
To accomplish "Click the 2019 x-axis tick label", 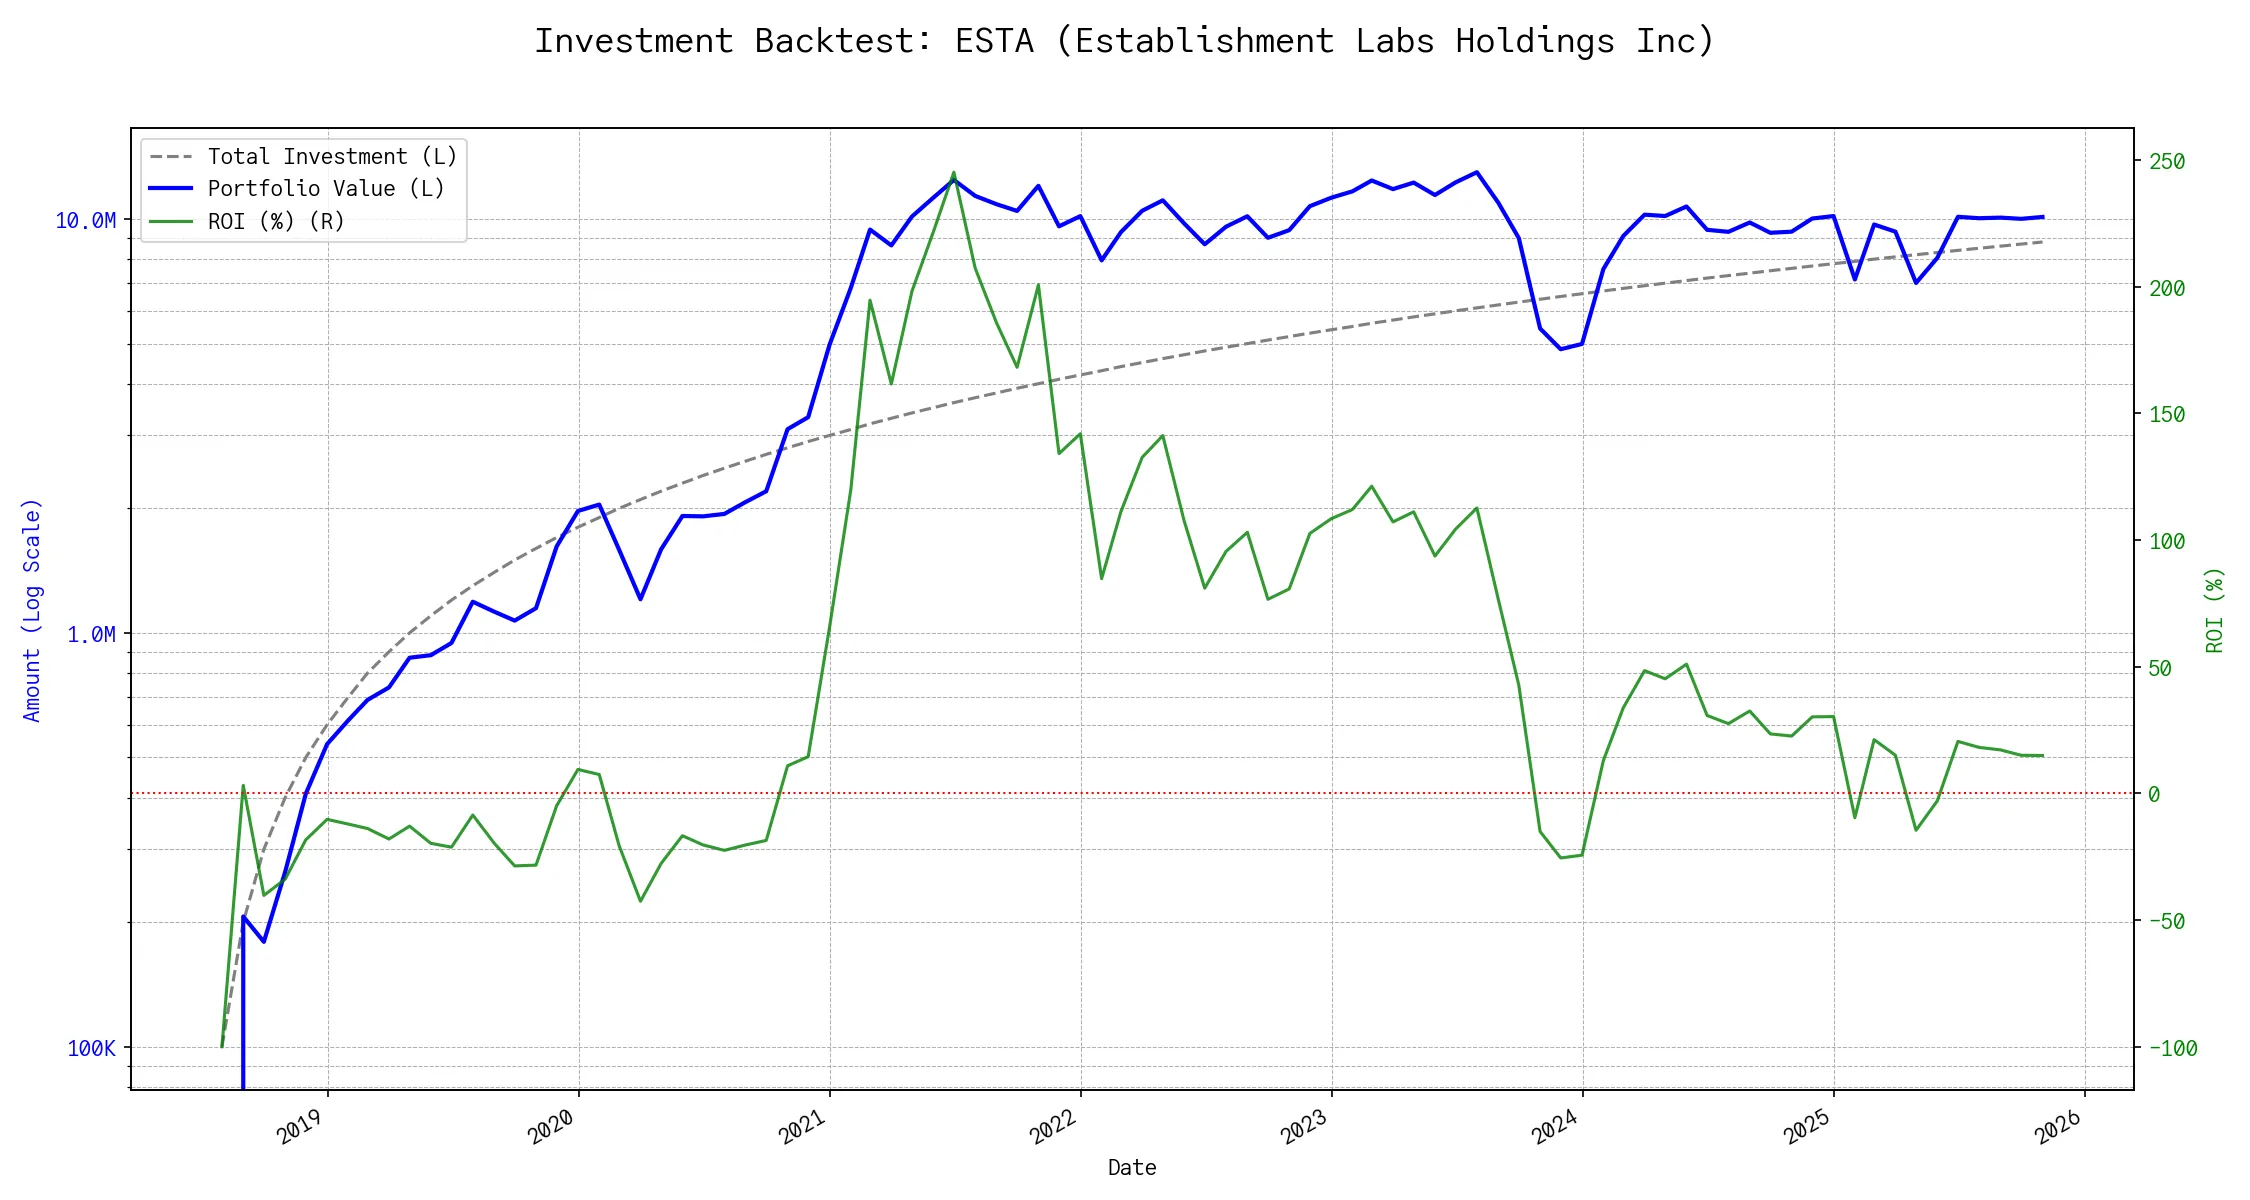I will (300, 1127).
